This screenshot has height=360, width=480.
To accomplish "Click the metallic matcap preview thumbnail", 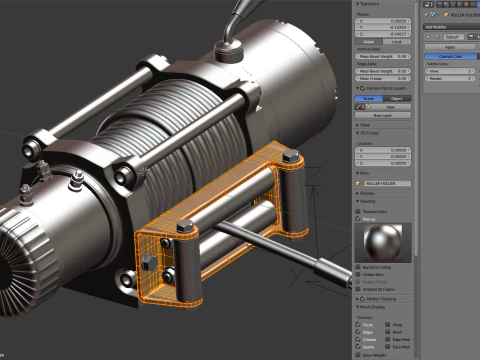I will pyautogui.click(x=383, y=243).
